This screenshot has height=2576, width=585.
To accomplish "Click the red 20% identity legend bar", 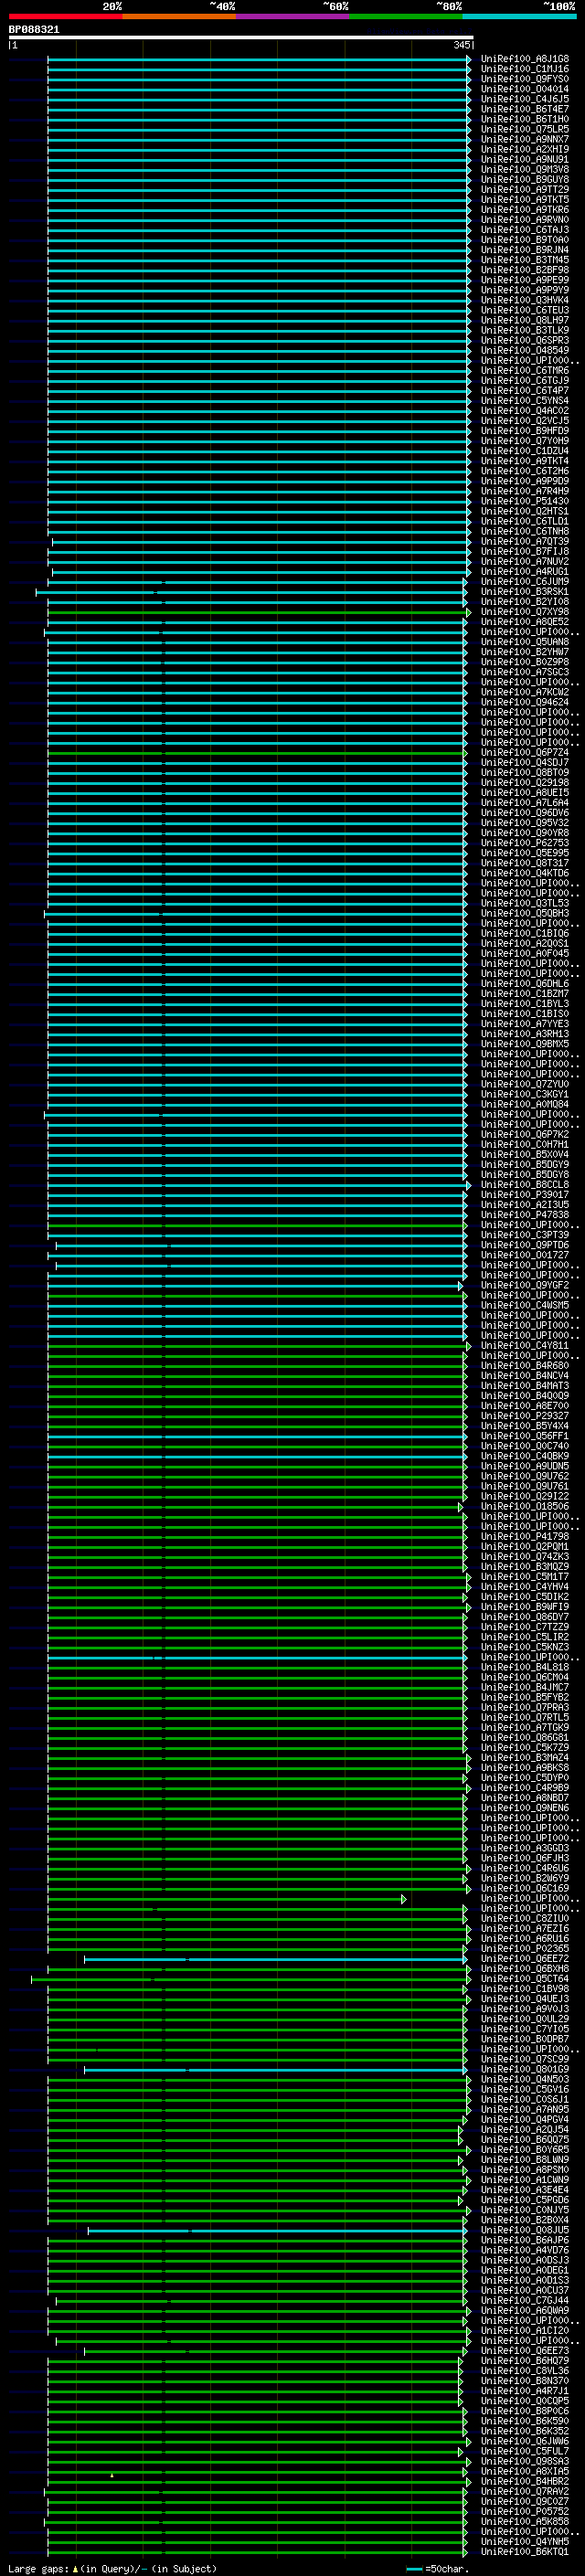I will 66,16.
